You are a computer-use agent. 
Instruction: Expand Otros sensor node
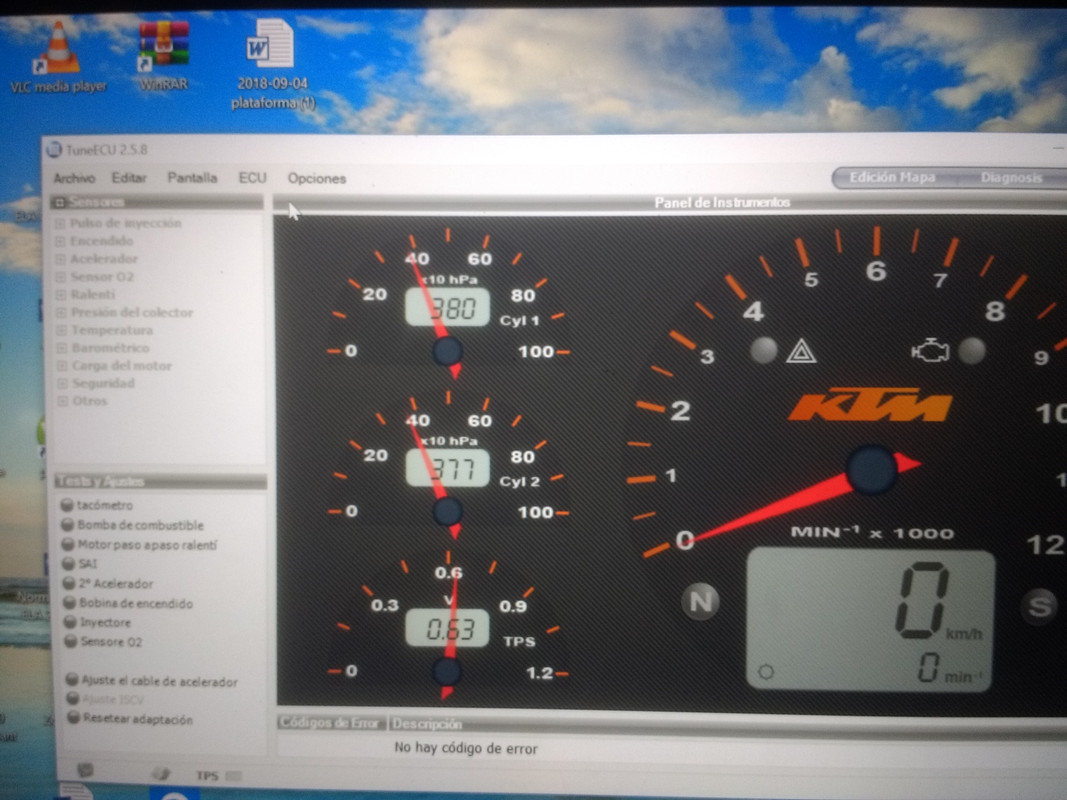point(62,401)
